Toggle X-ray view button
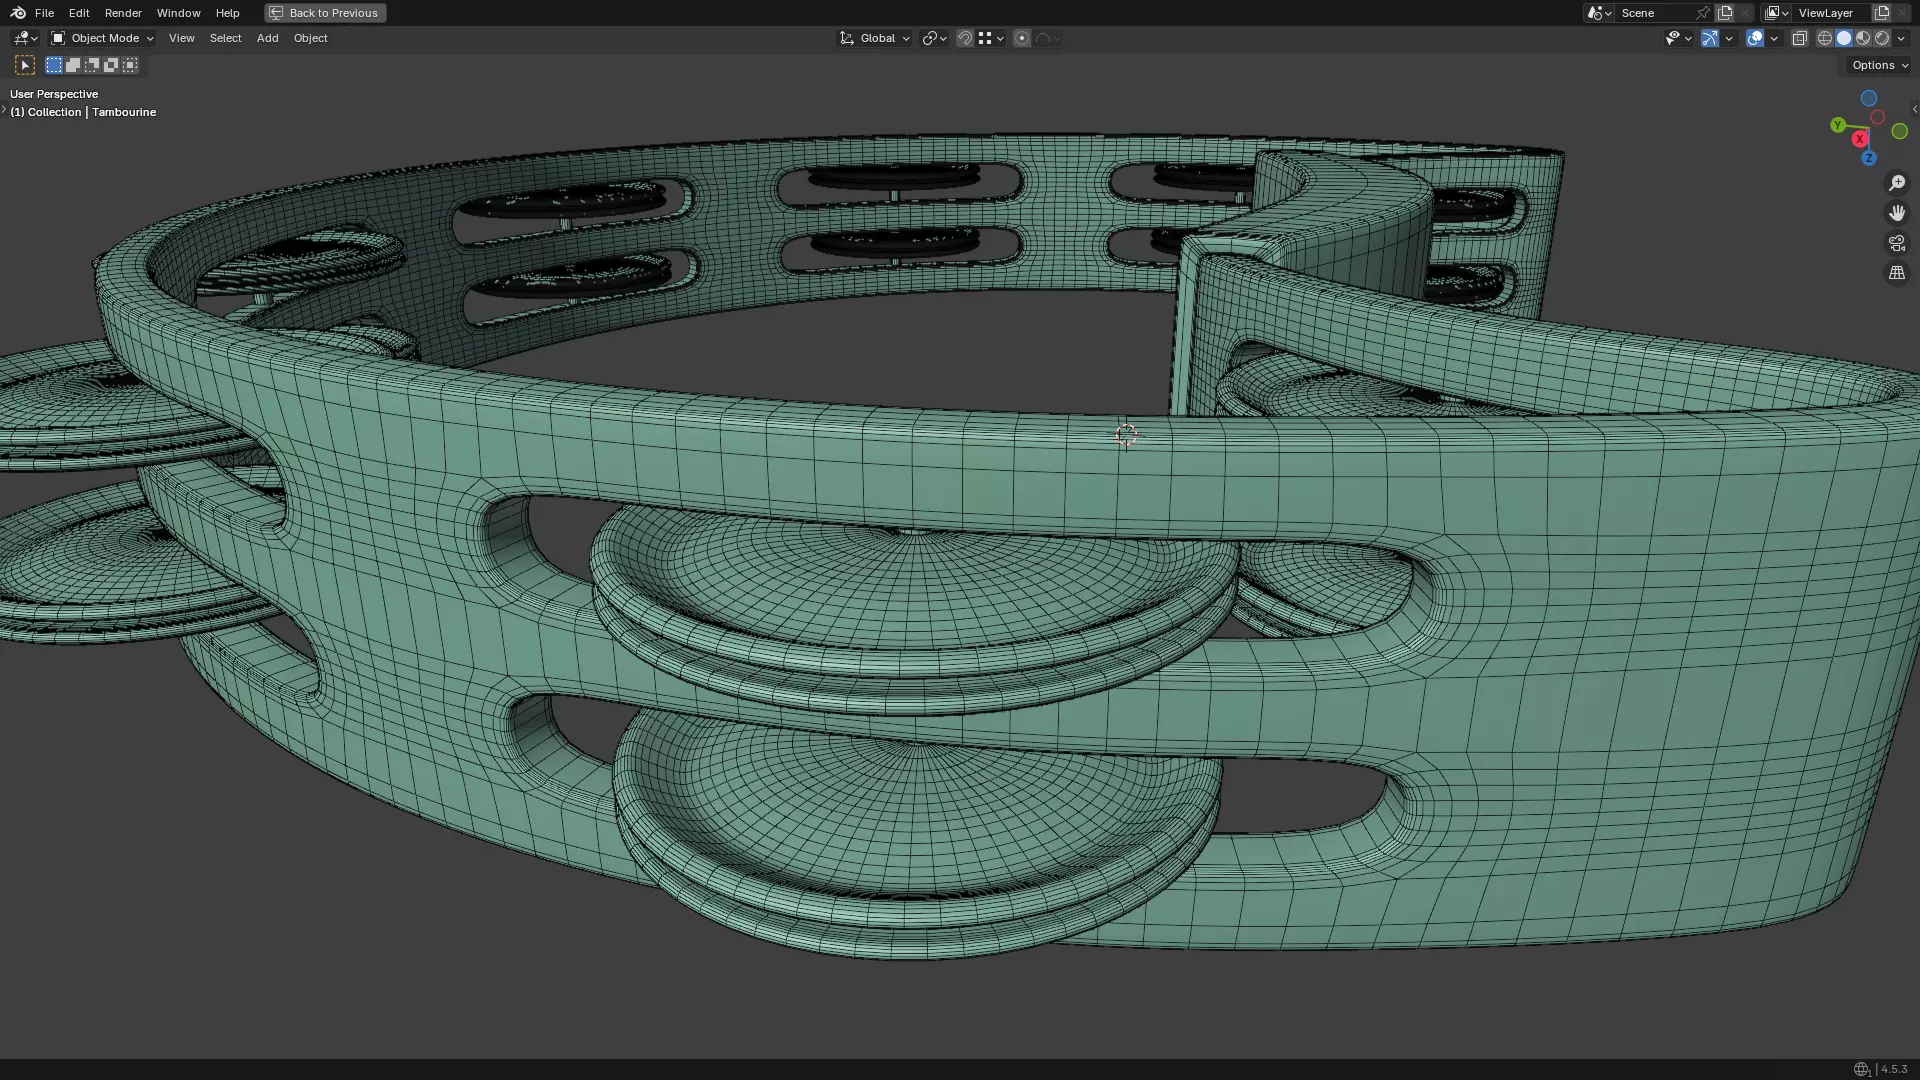1920x1080 pixels. click(x=1799, y=38)
